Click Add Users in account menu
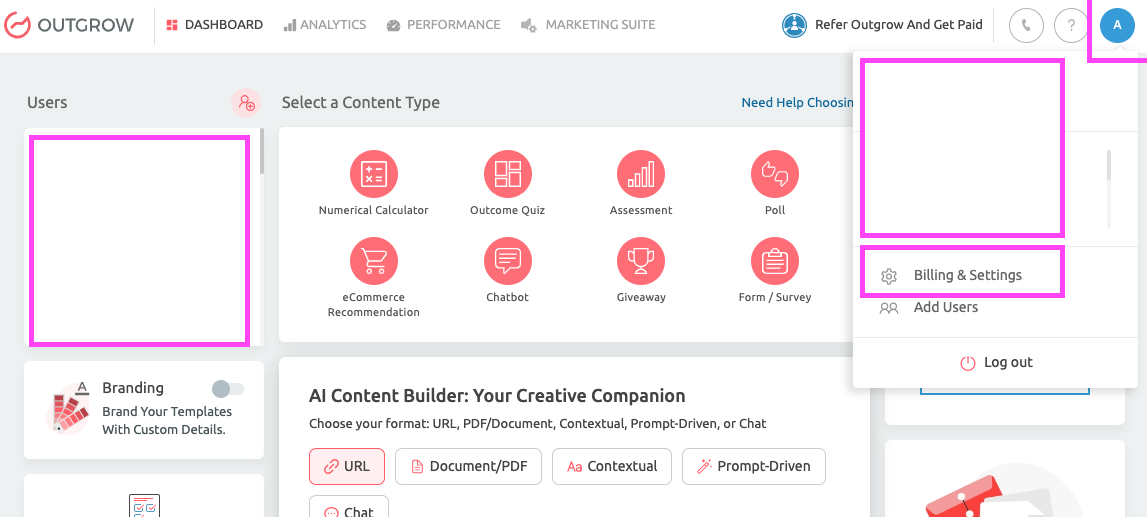Viewport: 1147px width, 517px height. coord(945,307)
